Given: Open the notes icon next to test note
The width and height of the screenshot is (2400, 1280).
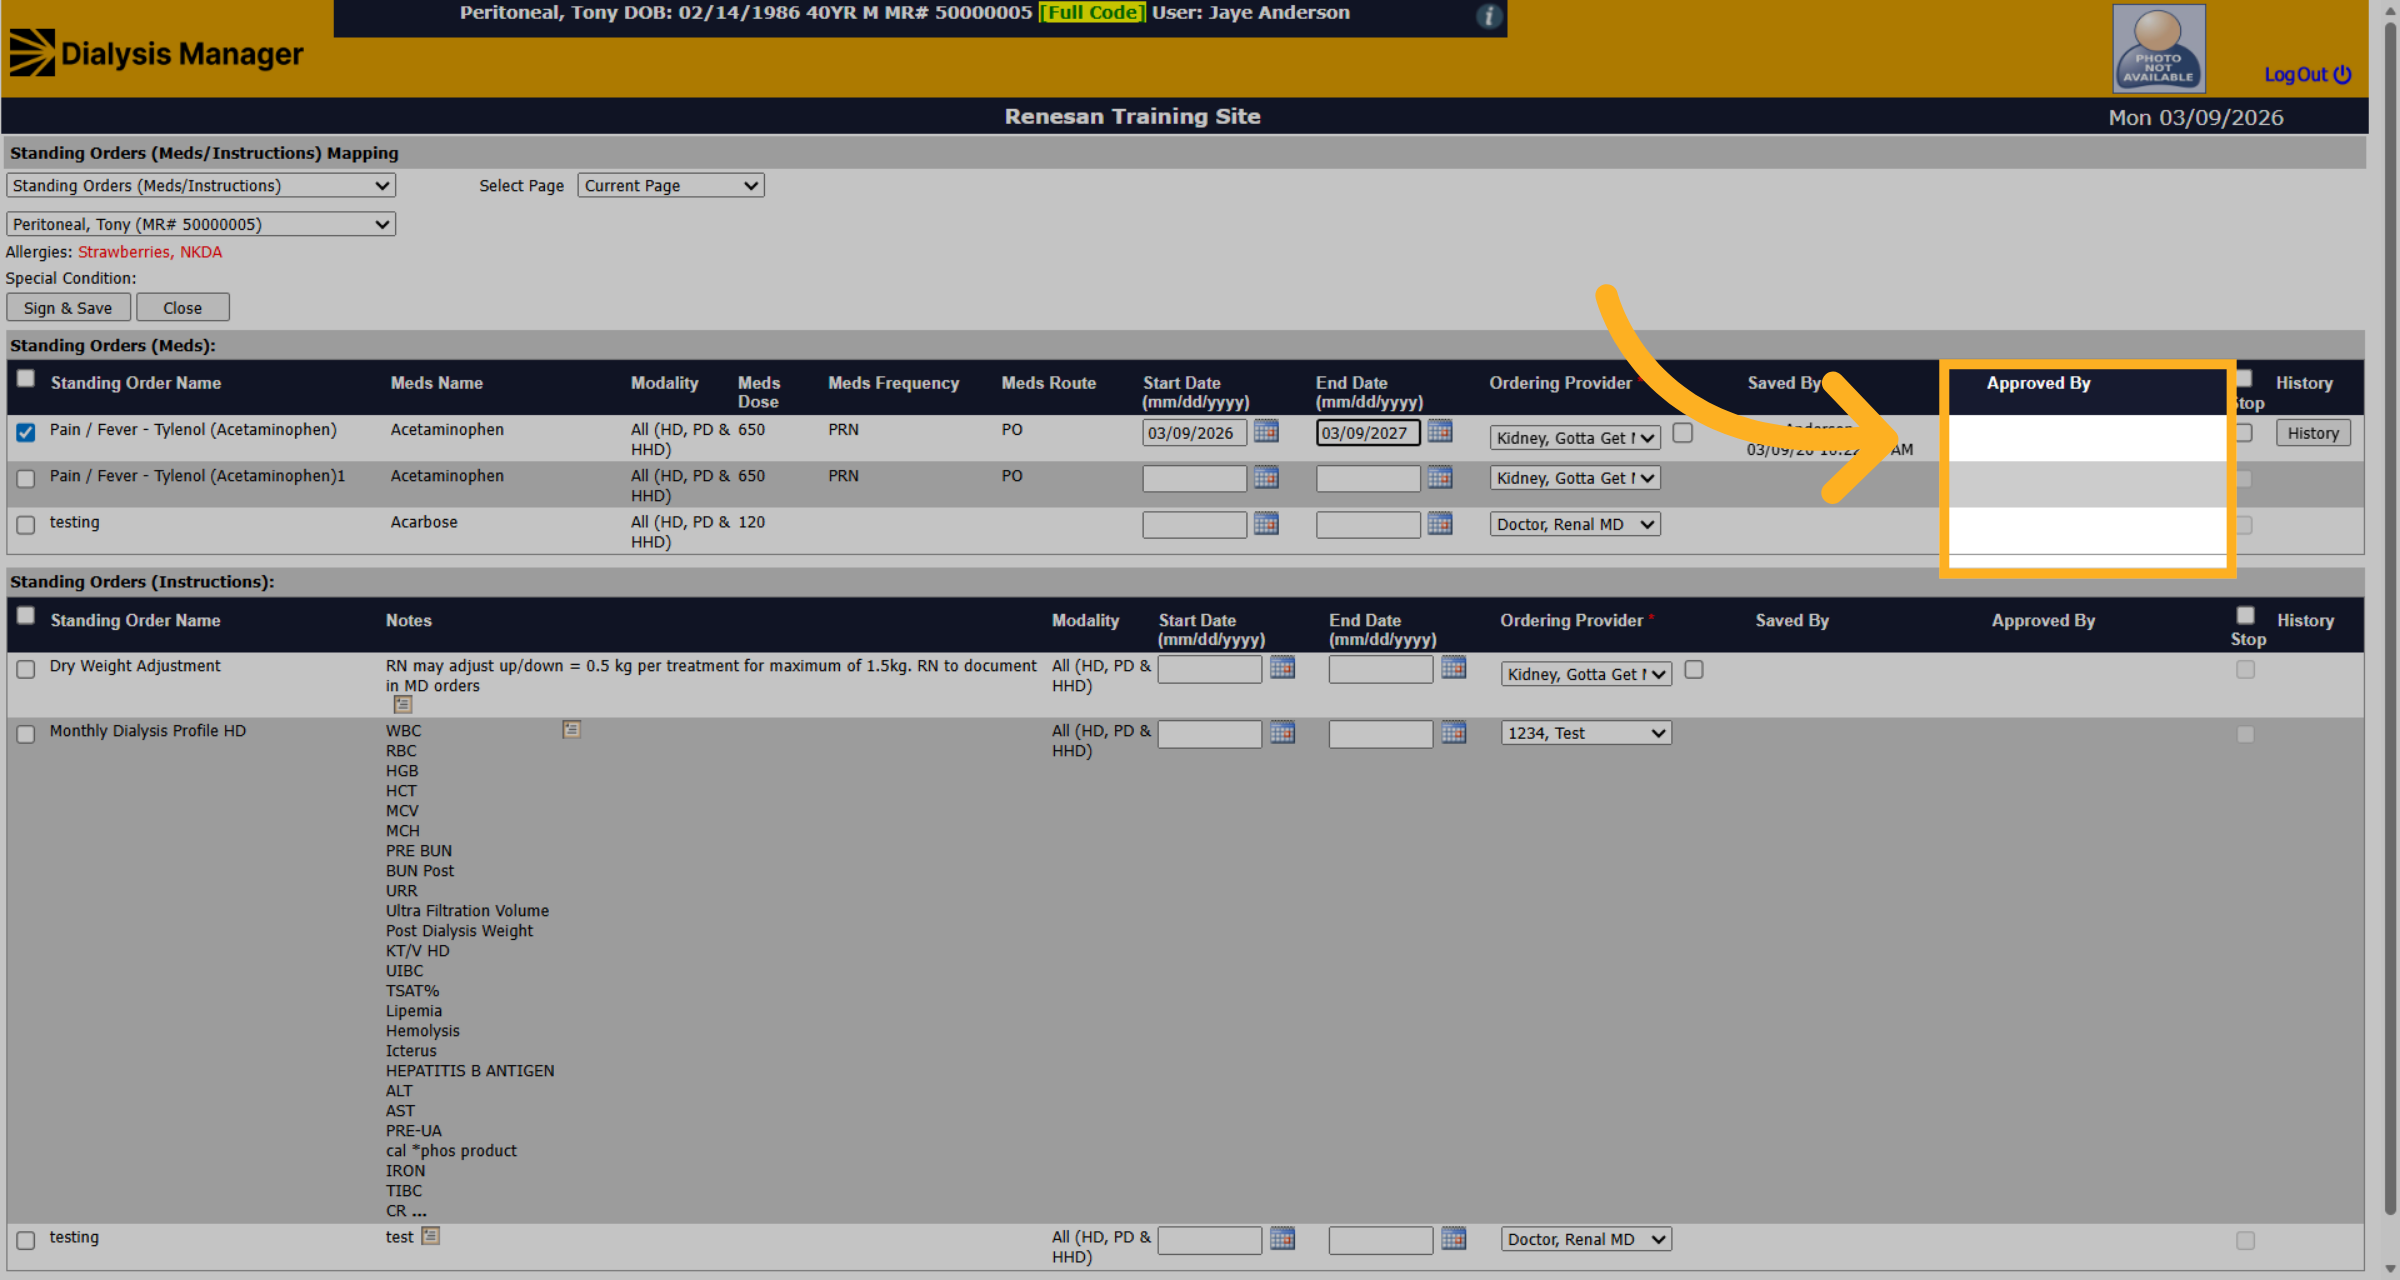Looking at the screenshot, I should pyautogui.click(x=430, y=1236).
